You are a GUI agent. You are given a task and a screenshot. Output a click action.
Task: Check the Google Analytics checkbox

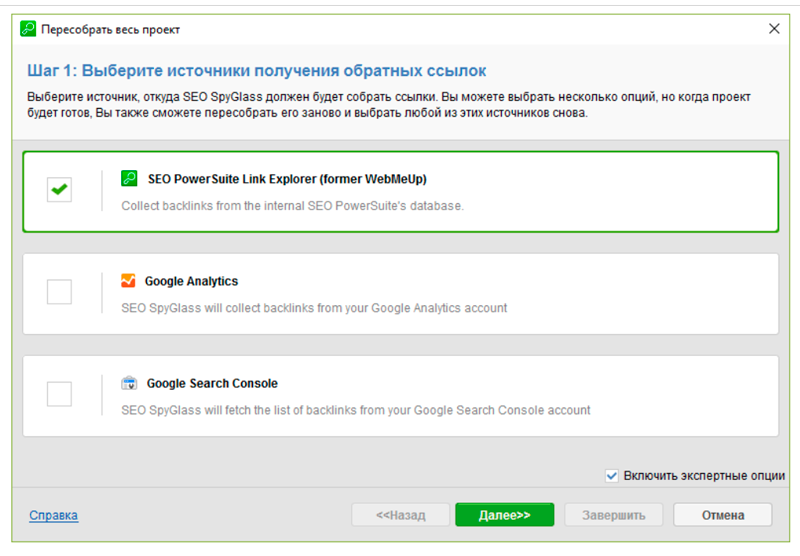coord(59,292)
